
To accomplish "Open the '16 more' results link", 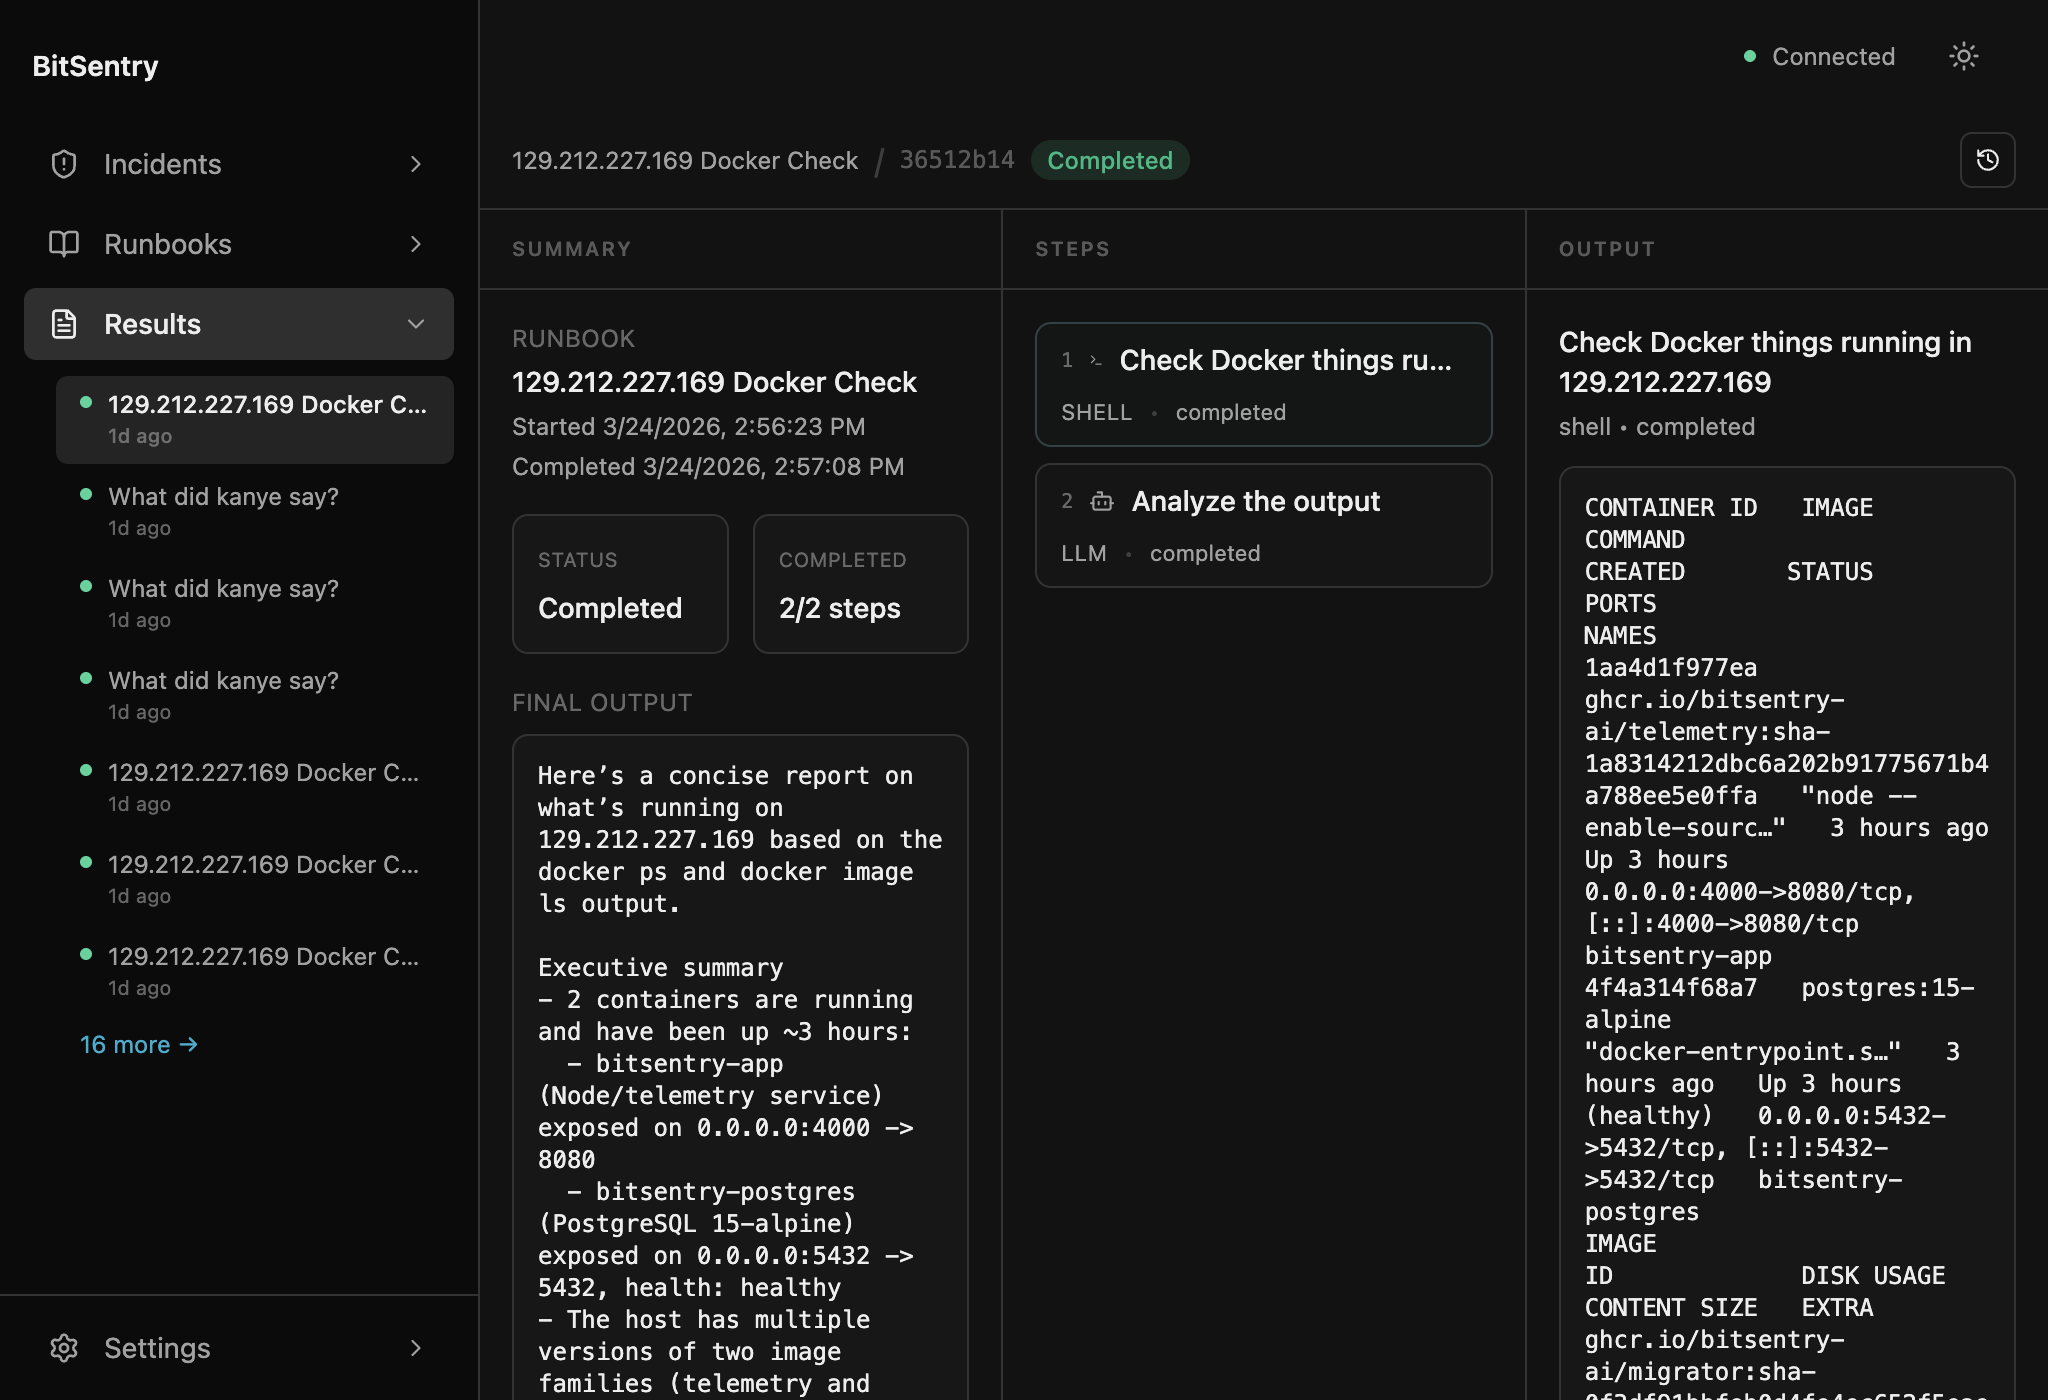I will click(139, 1045).
